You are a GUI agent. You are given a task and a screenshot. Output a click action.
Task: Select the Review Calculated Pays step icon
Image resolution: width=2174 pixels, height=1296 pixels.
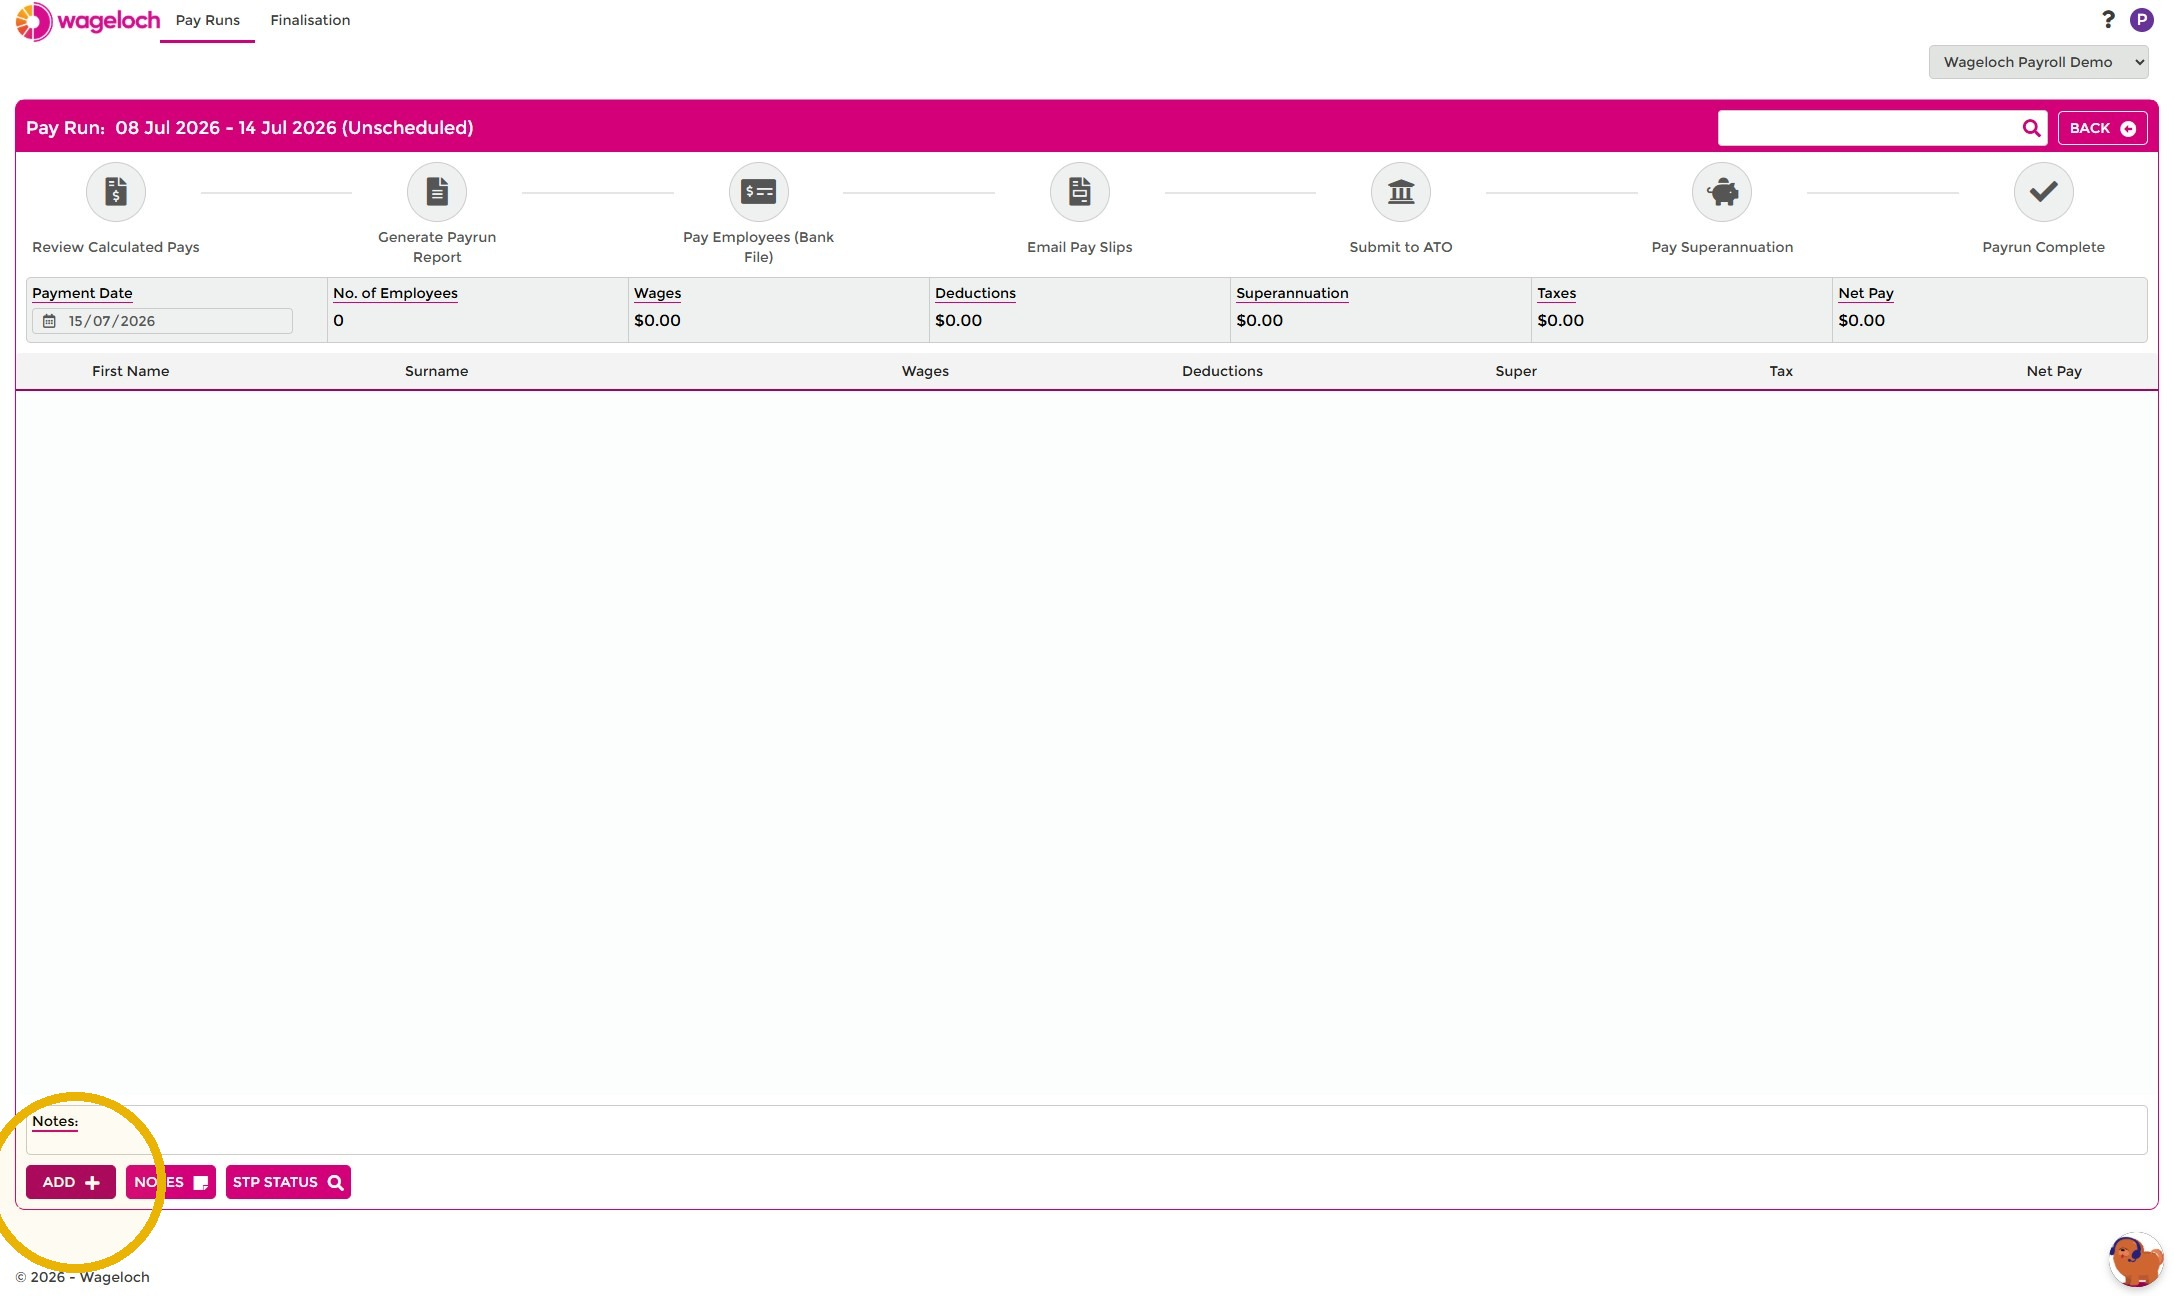point(116,191)
